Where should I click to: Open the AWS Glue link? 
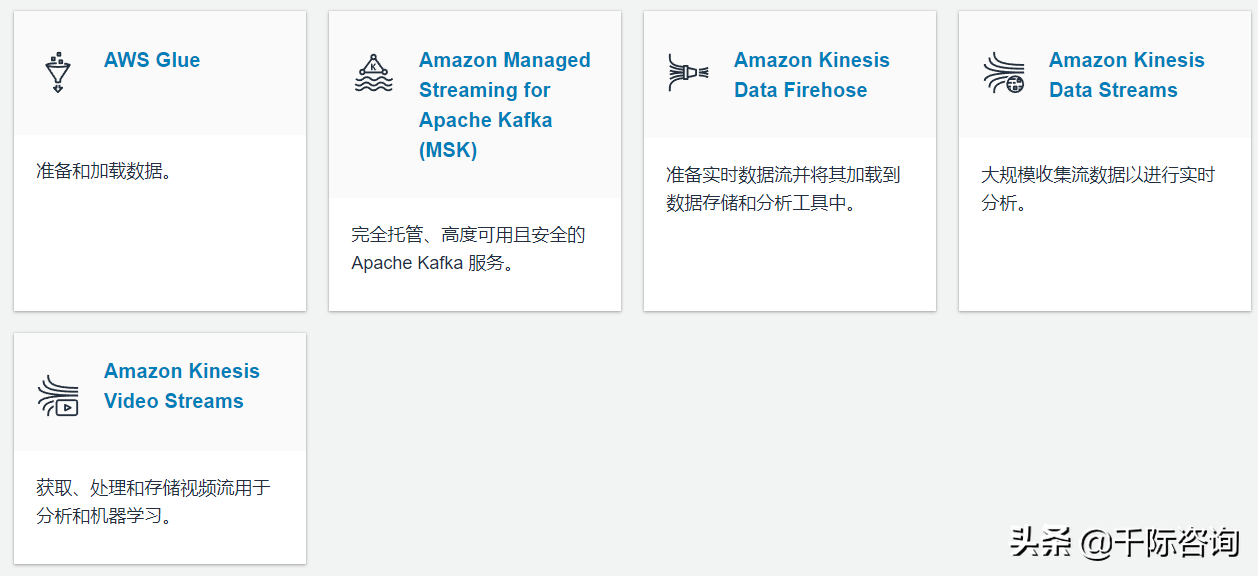(x=152, y=60)
